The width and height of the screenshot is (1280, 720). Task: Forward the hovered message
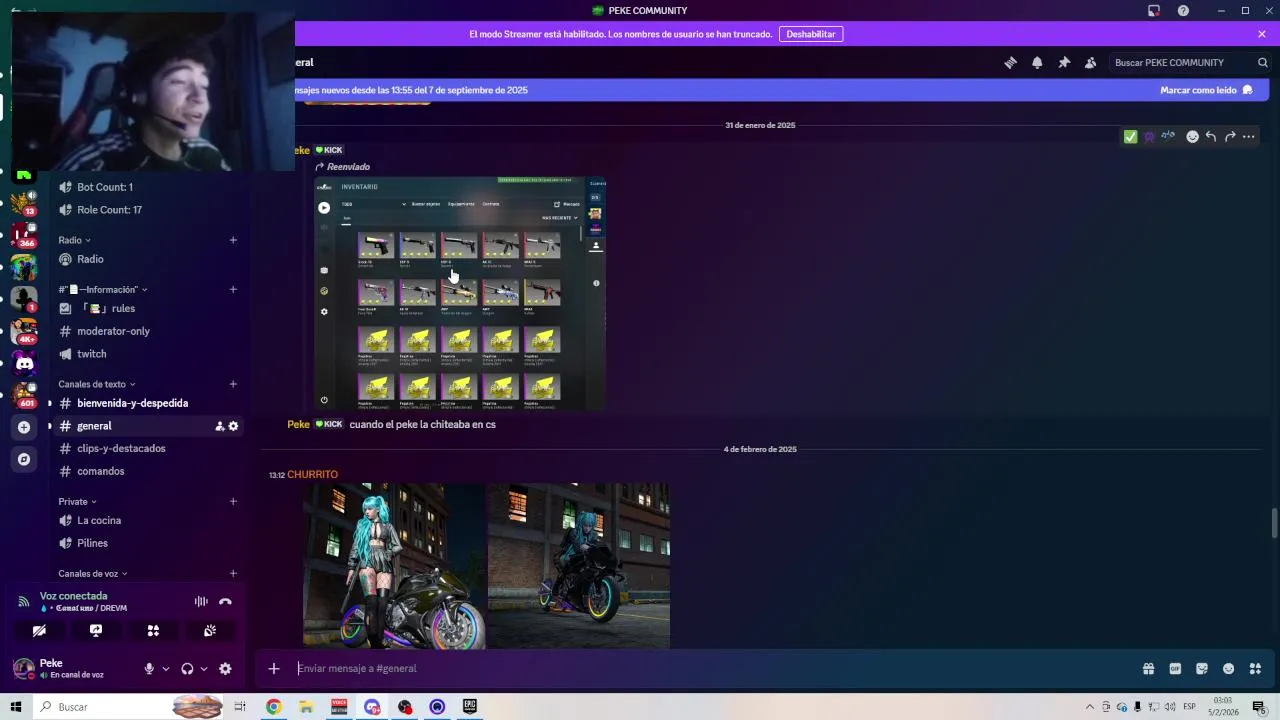[x=1230, y=137]
